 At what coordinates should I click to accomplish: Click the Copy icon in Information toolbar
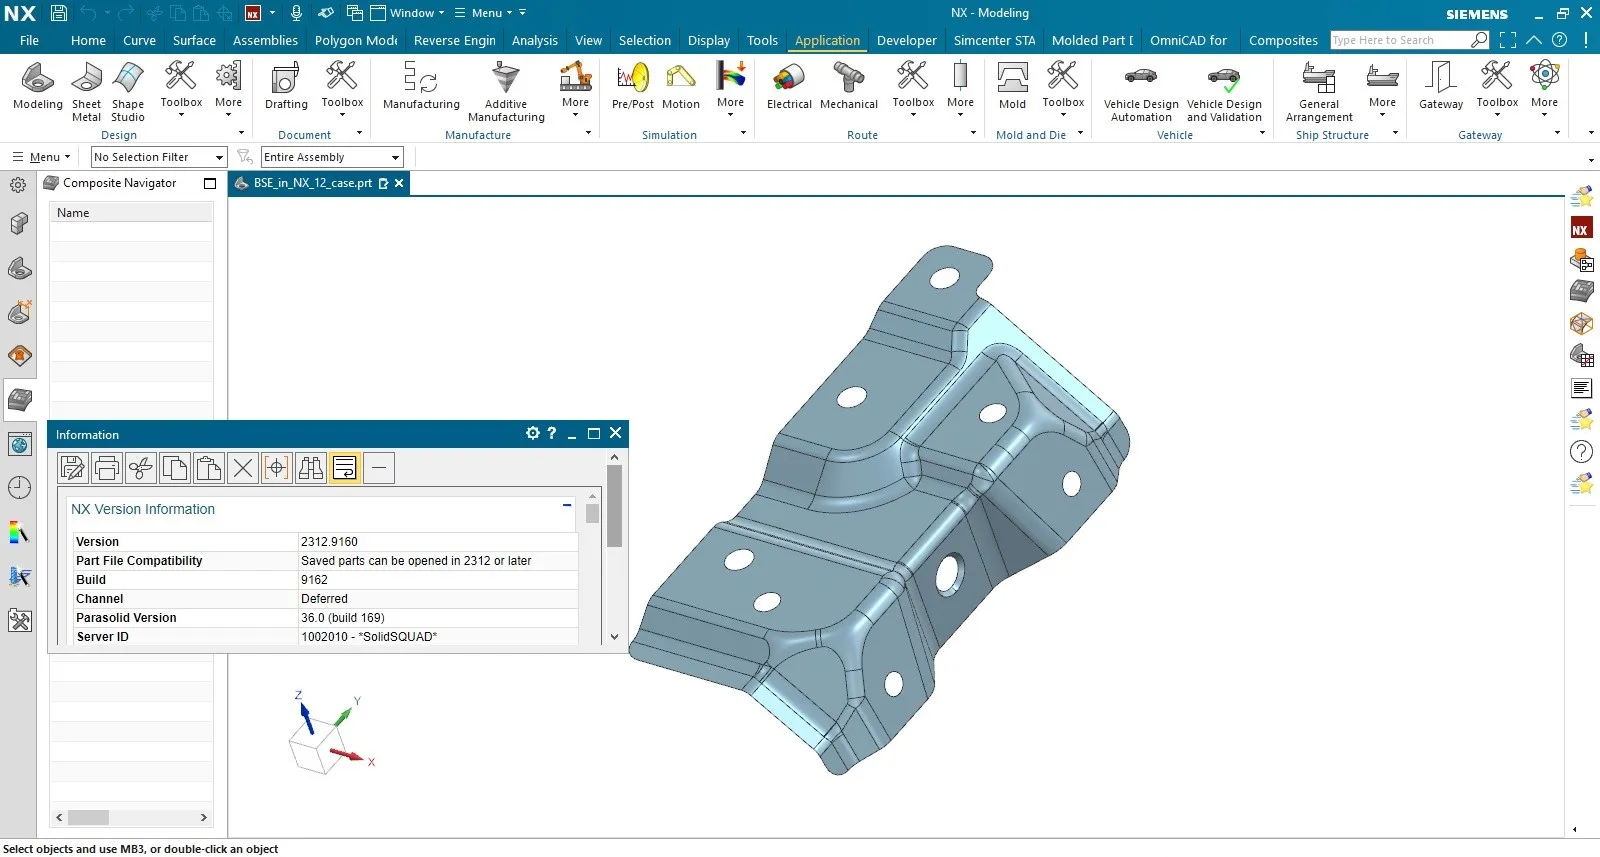click(175, 467)
